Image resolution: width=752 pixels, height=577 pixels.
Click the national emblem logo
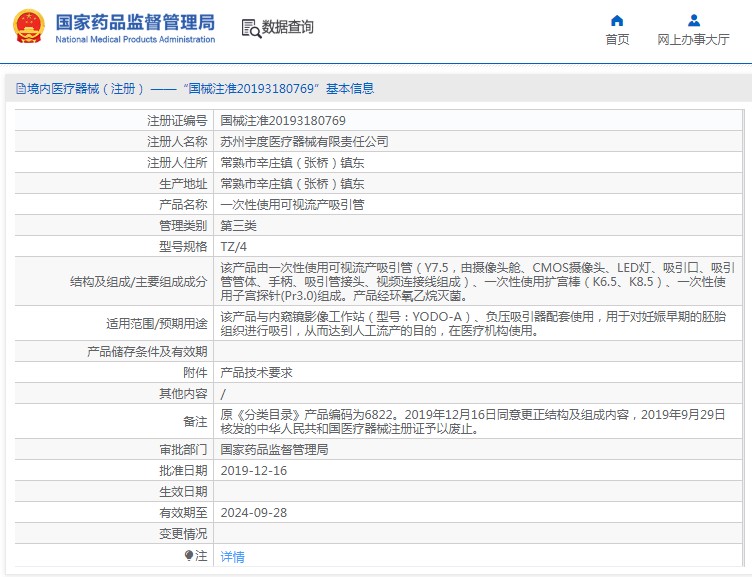29,27
